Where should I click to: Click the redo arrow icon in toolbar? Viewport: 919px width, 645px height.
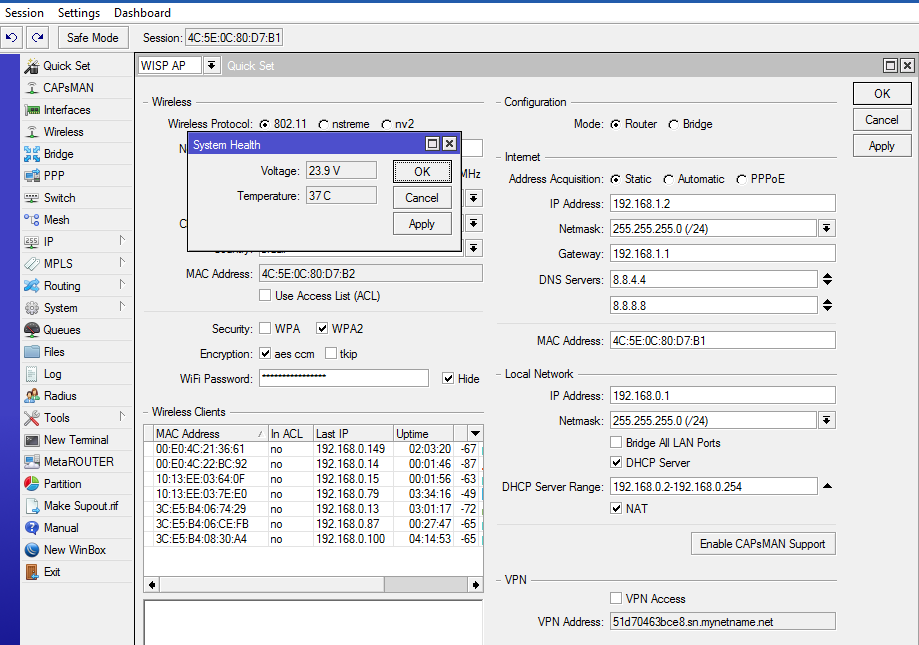point(37,38)
